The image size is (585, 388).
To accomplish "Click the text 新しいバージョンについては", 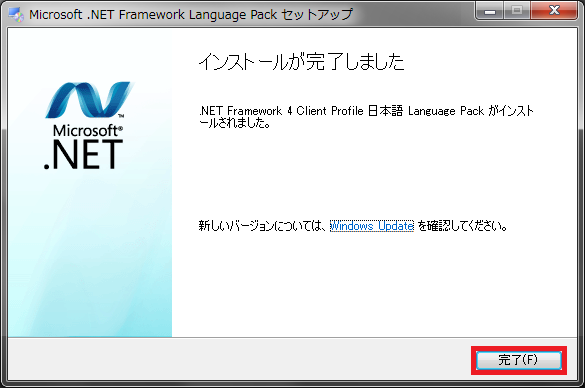I will pos(259,226).
